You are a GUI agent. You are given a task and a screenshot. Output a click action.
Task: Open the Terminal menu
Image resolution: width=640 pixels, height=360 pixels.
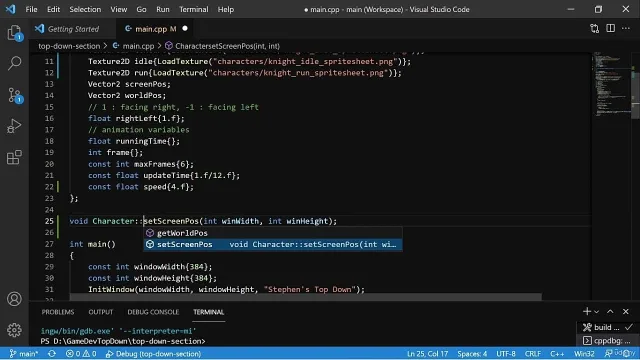click(x=193, y=9)
